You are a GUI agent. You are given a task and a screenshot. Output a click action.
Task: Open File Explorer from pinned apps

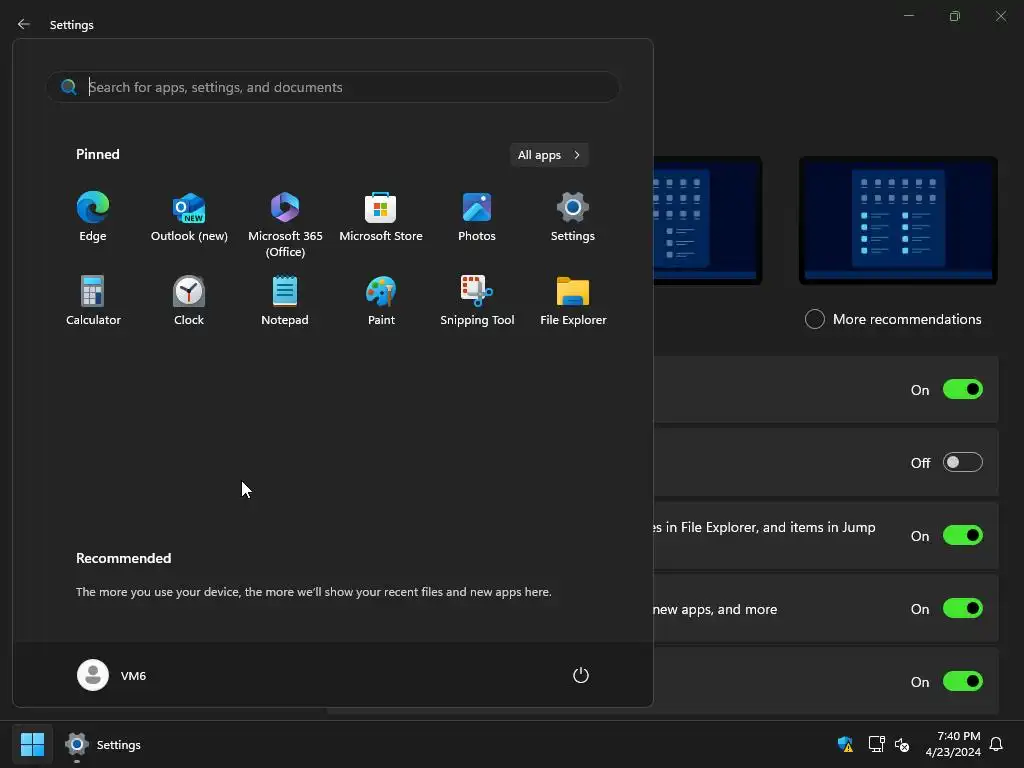pyautogui.click(x=573, y=300)
